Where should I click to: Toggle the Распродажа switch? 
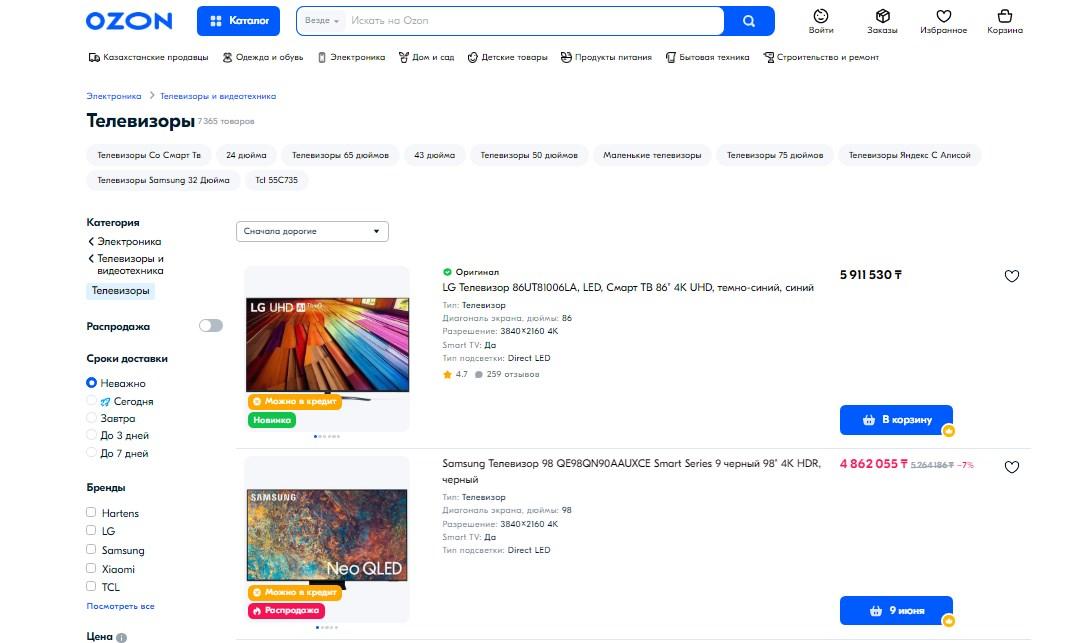211,326
